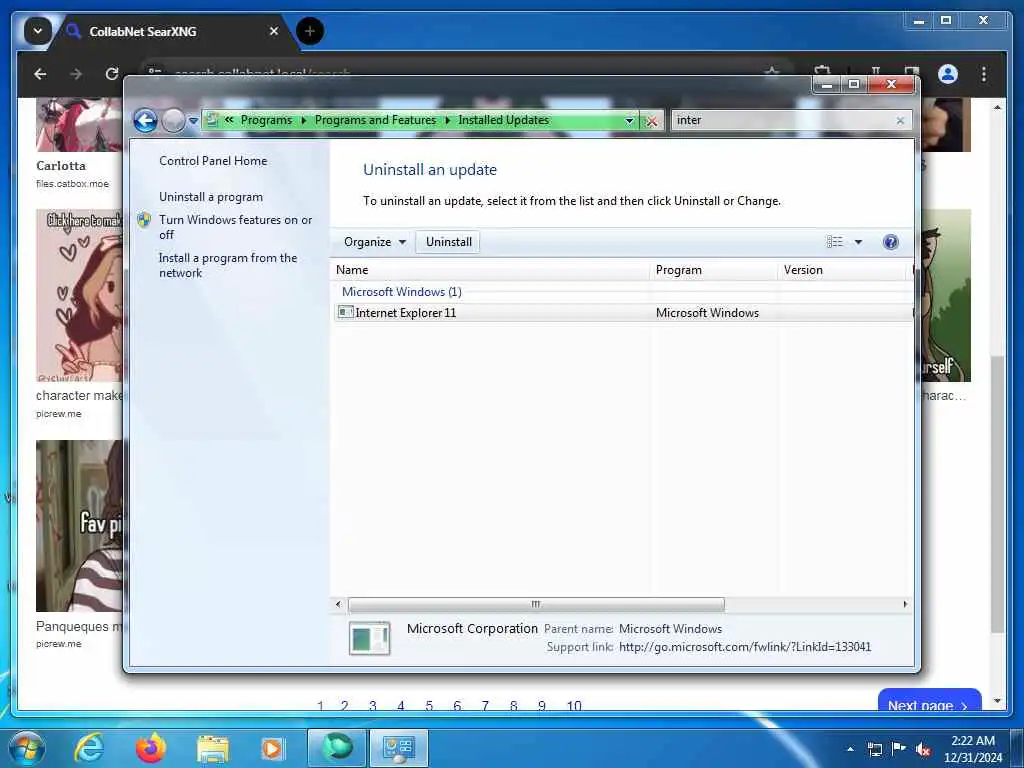
Task: Click Microsoft Windows in the Program column
Action: [x=707, y=313]
